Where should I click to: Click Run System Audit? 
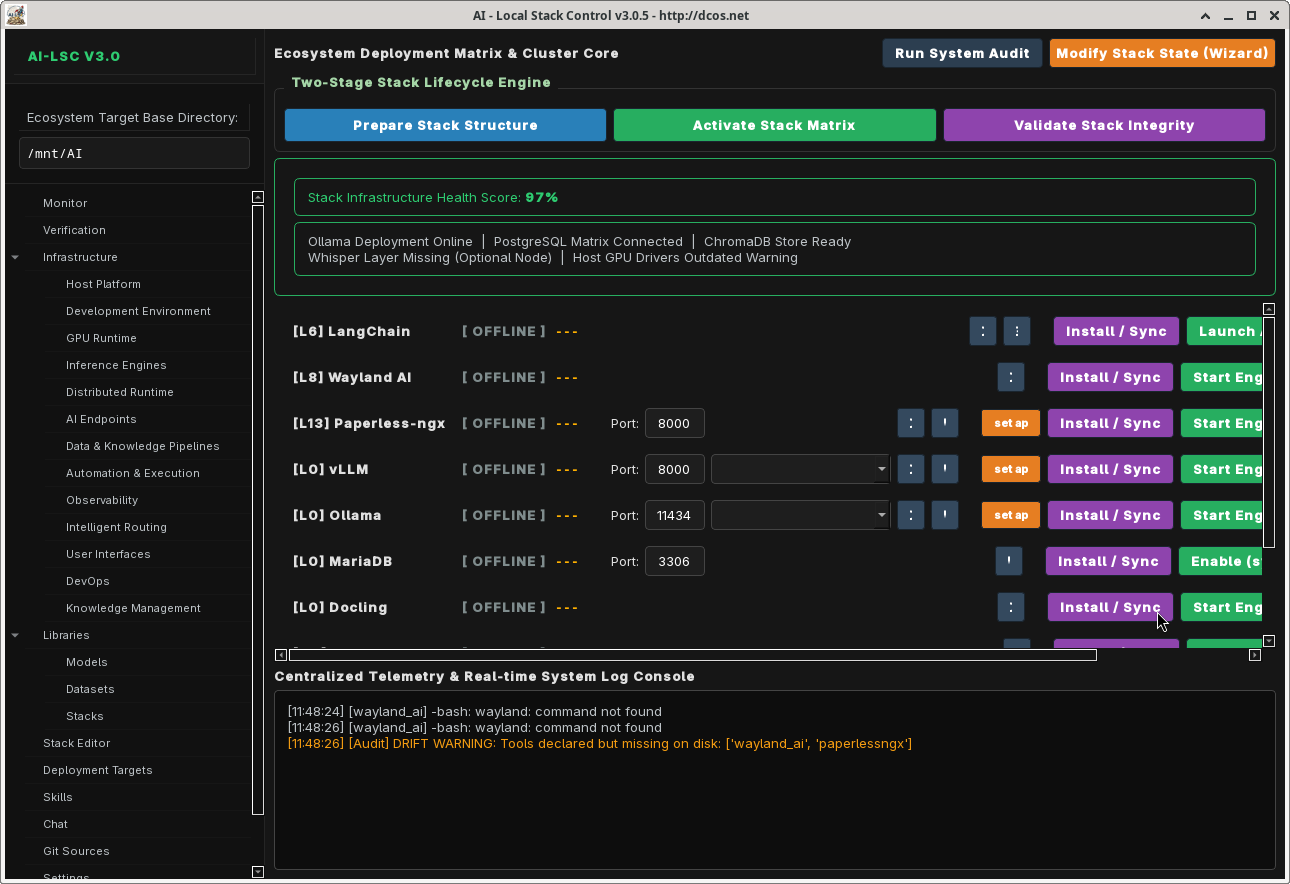tap(962, 53)
